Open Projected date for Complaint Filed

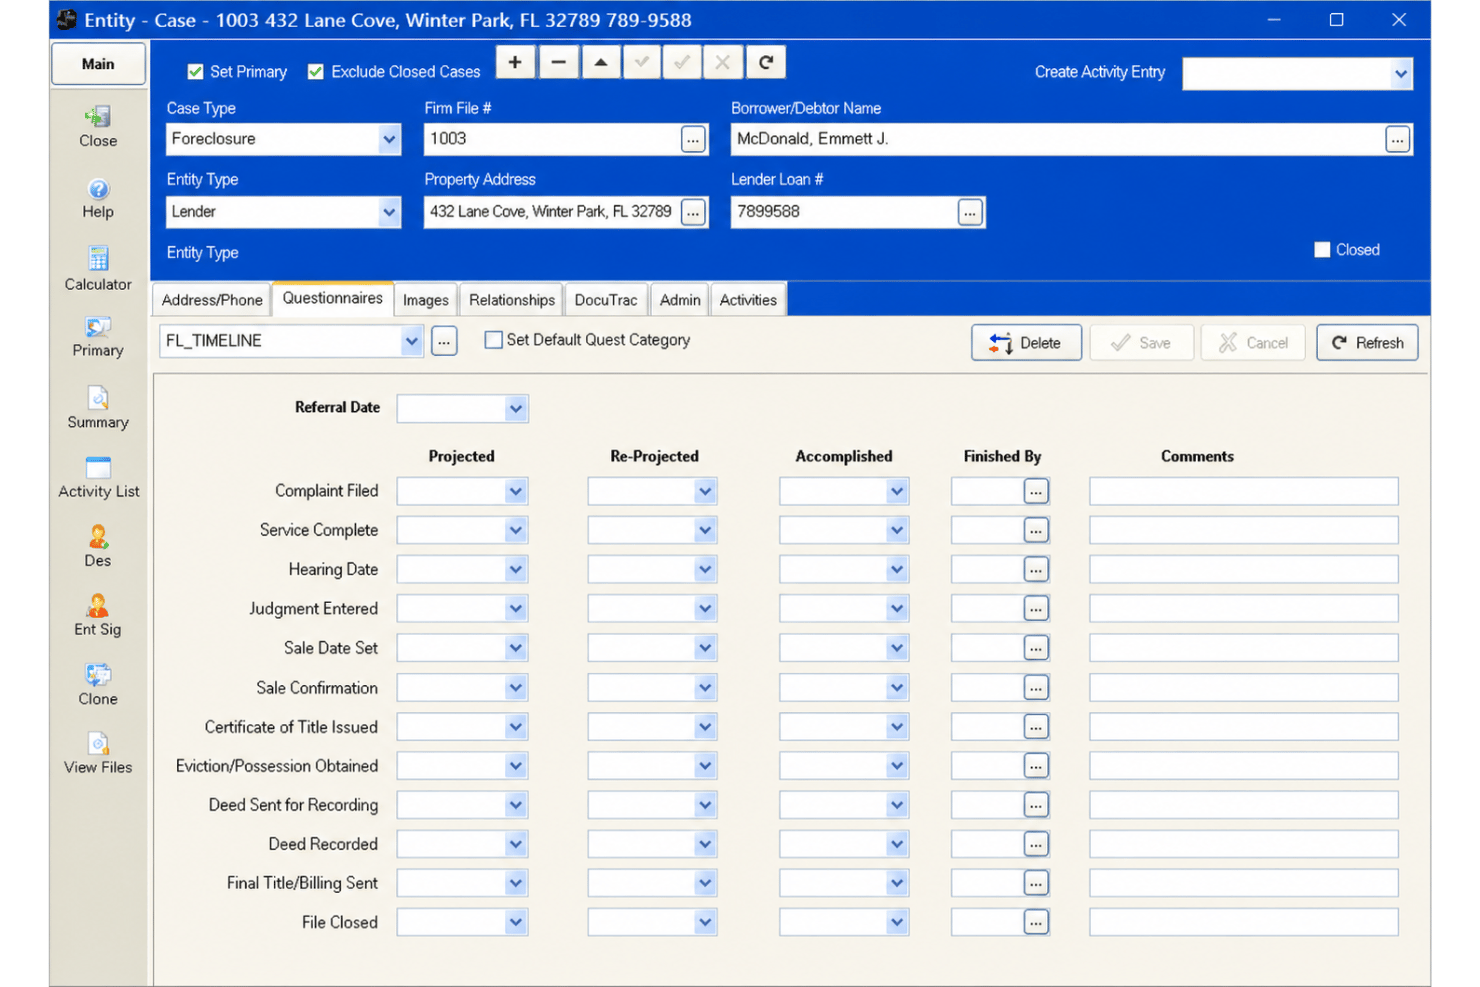point(516,491)
